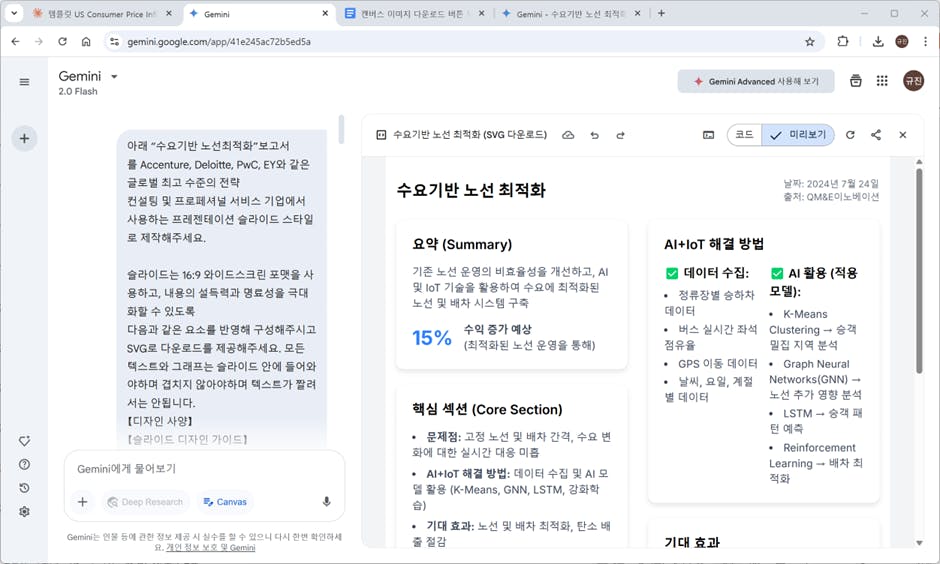Start a new chat with plus button

pos(24,138)
